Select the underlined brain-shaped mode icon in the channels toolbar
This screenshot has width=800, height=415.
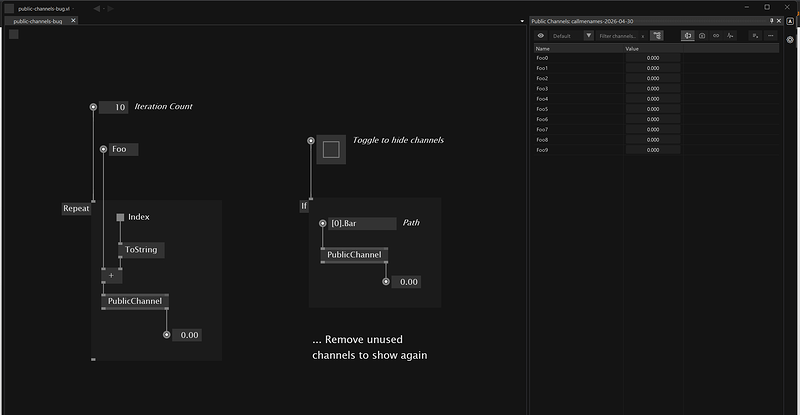tap(688, 36)
